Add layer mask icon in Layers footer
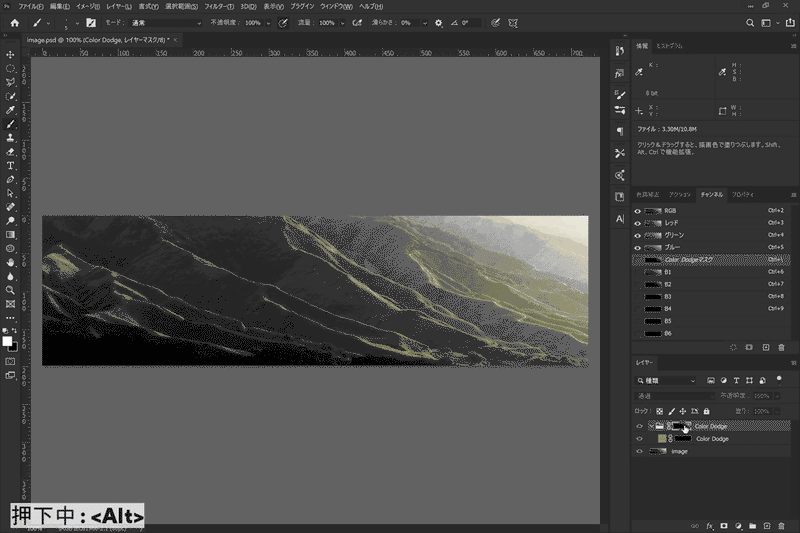Image resolution: width=800 pixels, height=533 pixels. (723, 526)
